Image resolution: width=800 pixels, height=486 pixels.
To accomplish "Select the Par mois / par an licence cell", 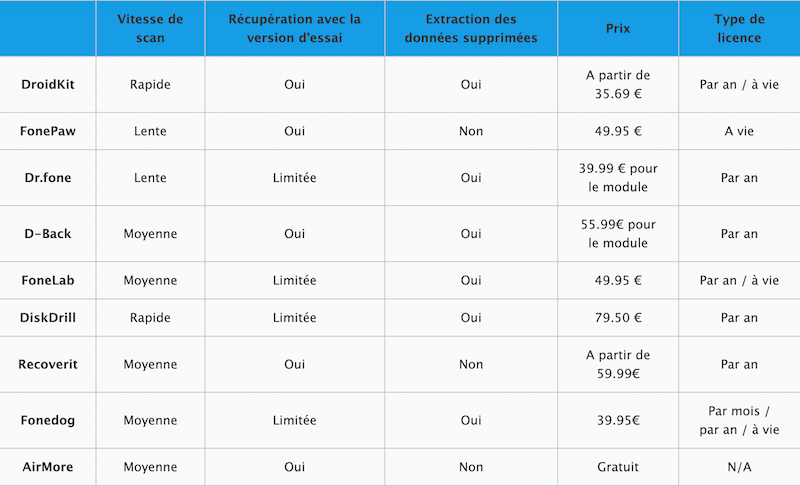I will (739, 420).
